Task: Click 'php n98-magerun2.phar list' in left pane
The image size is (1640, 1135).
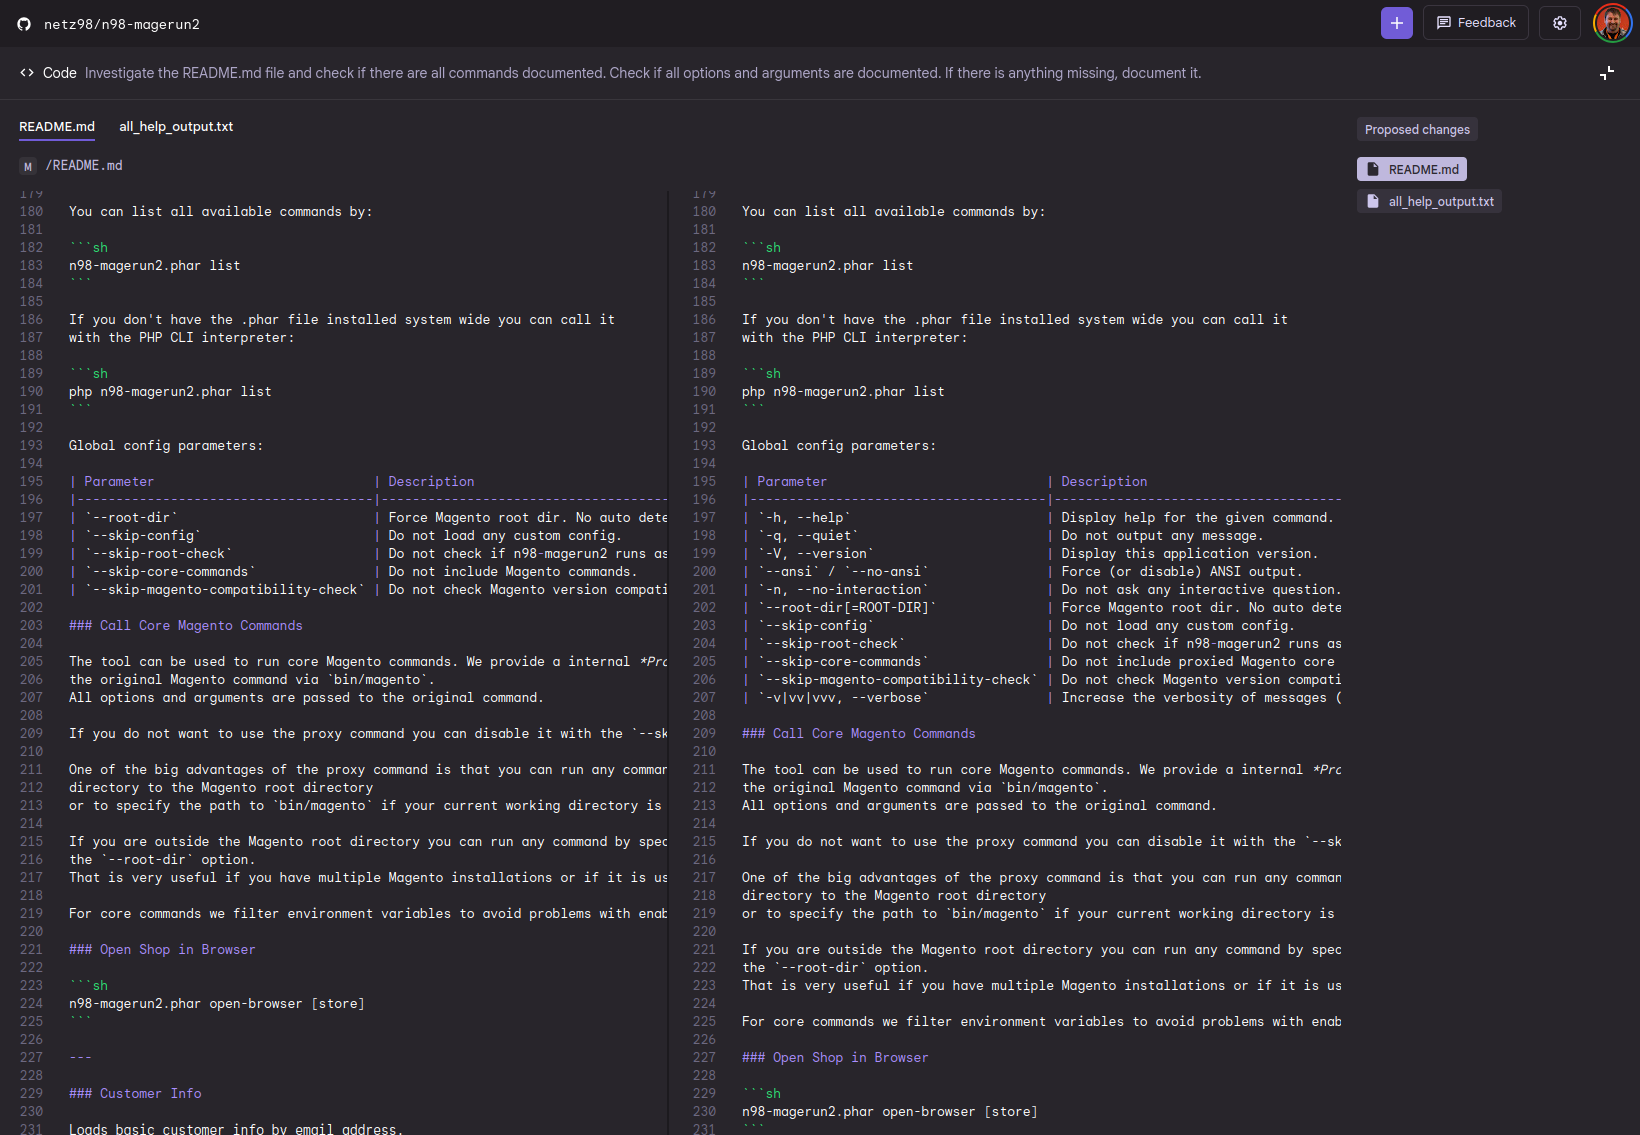Action: [170, 392]
